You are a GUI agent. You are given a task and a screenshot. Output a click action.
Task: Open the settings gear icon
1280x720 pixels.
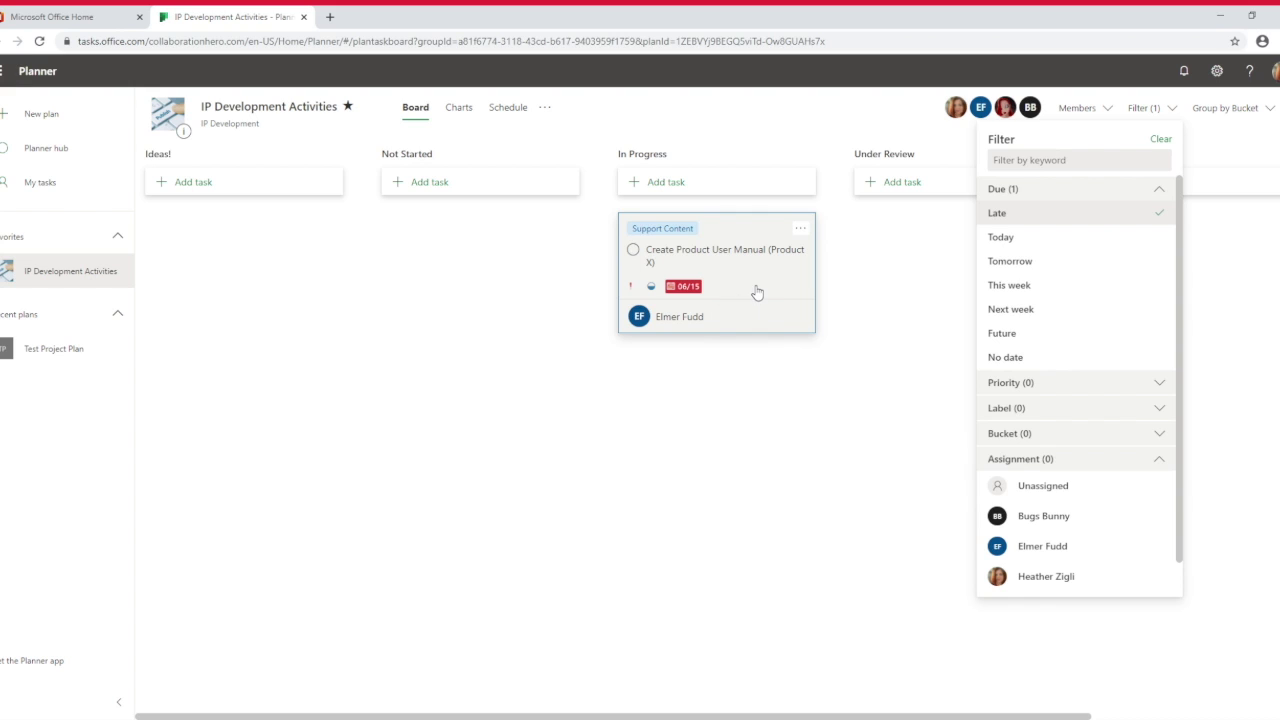pyautogui.click(x=1217, y=71)
